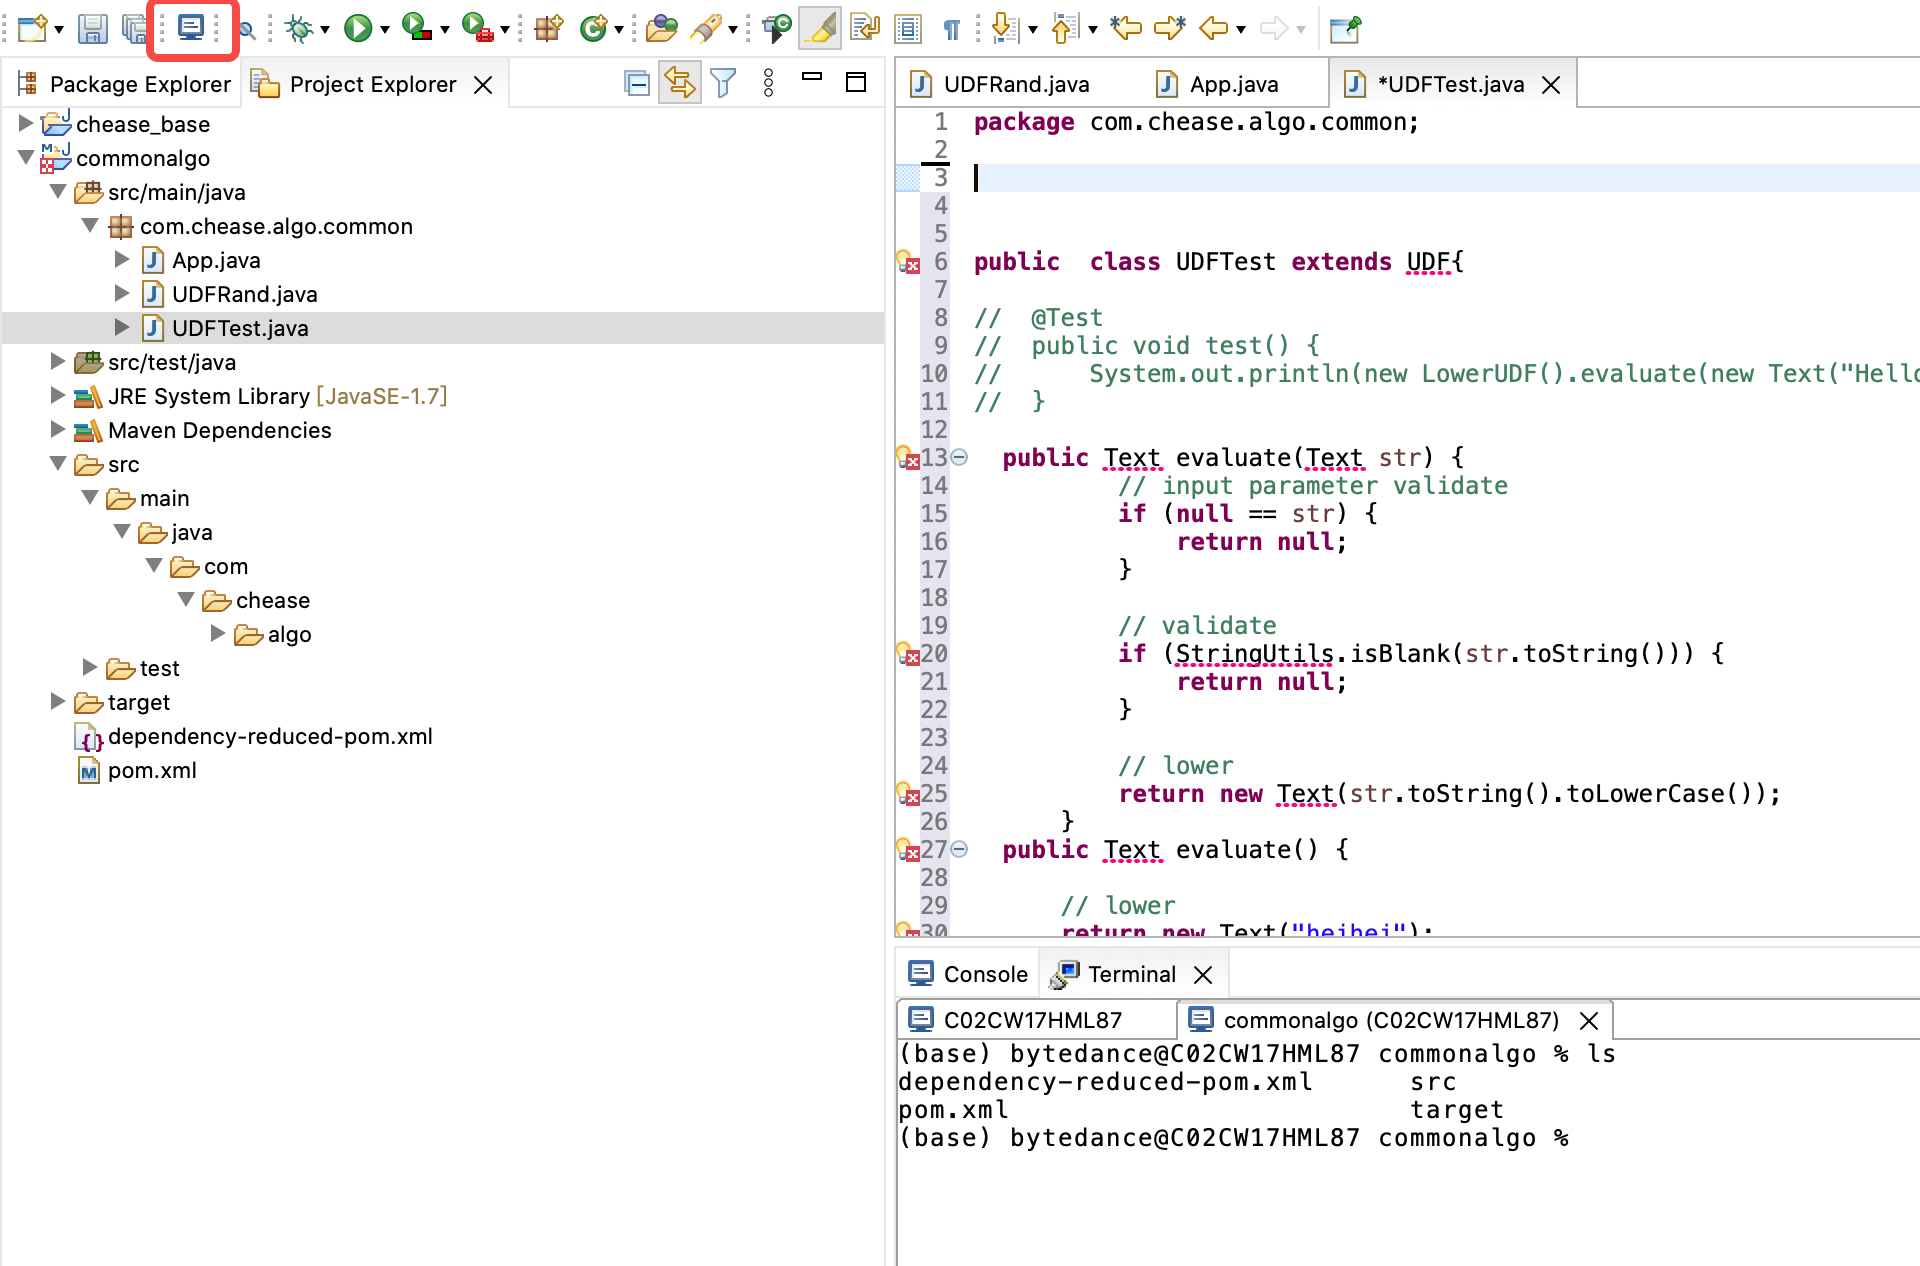
Task: Toggle Link with Editor button
Action: coord(680,83)
